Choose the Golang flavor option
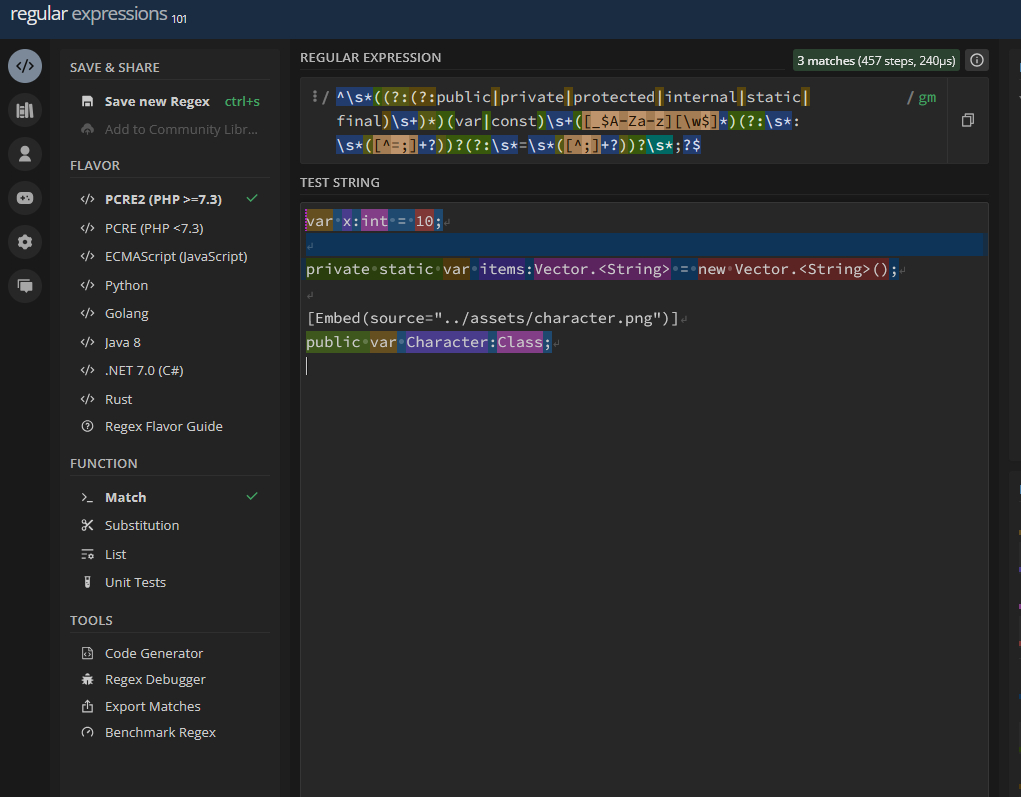 [x=126, y=313]
